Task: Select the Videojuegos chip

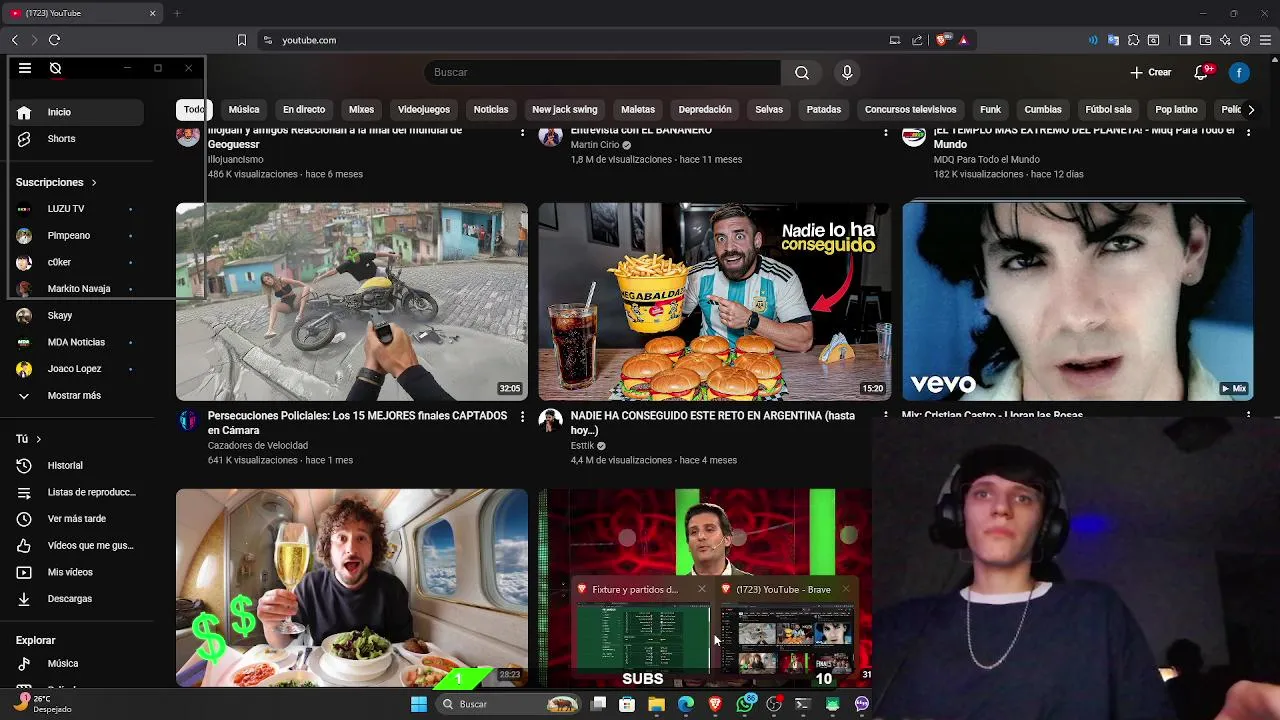Action: point(424,110)
